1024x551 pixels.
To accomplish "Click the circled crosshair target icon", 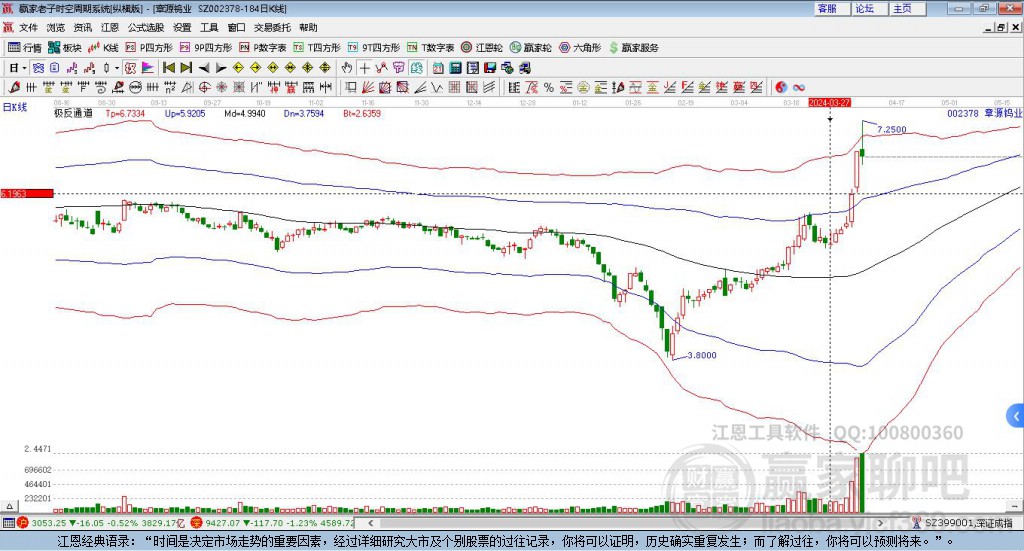I will click(204, 87).
